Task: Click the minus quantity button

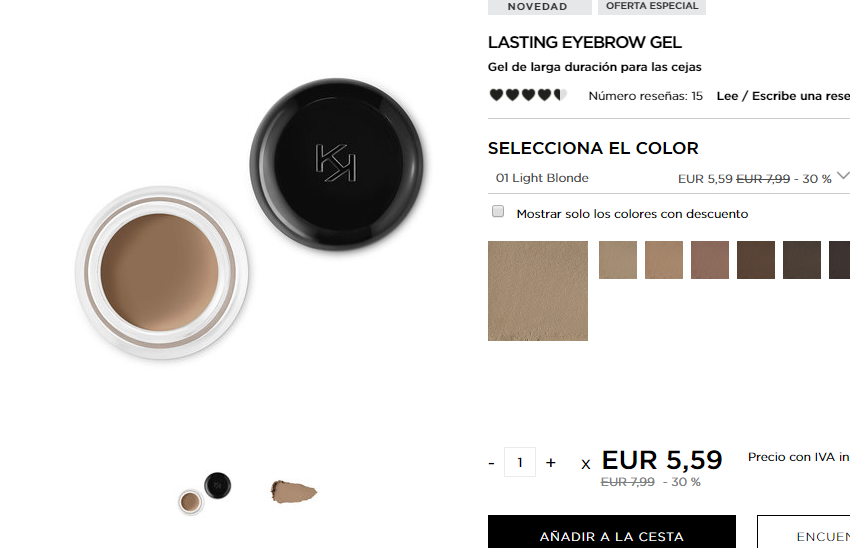Action: 491,463
